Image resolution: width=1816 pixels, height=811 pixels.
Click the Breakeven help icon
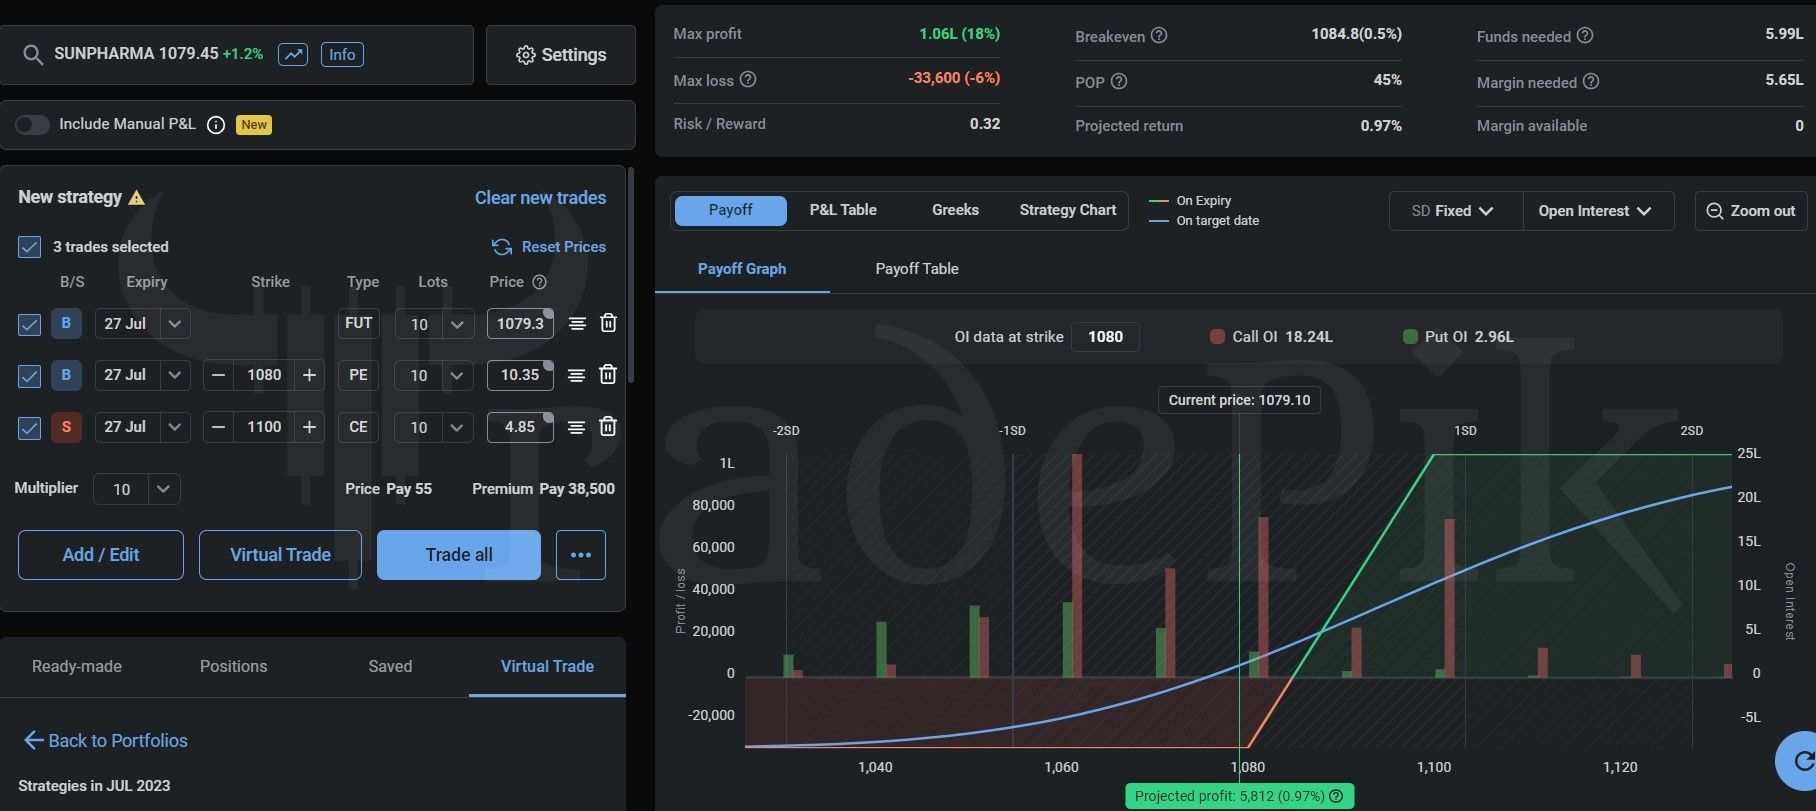1159,35
